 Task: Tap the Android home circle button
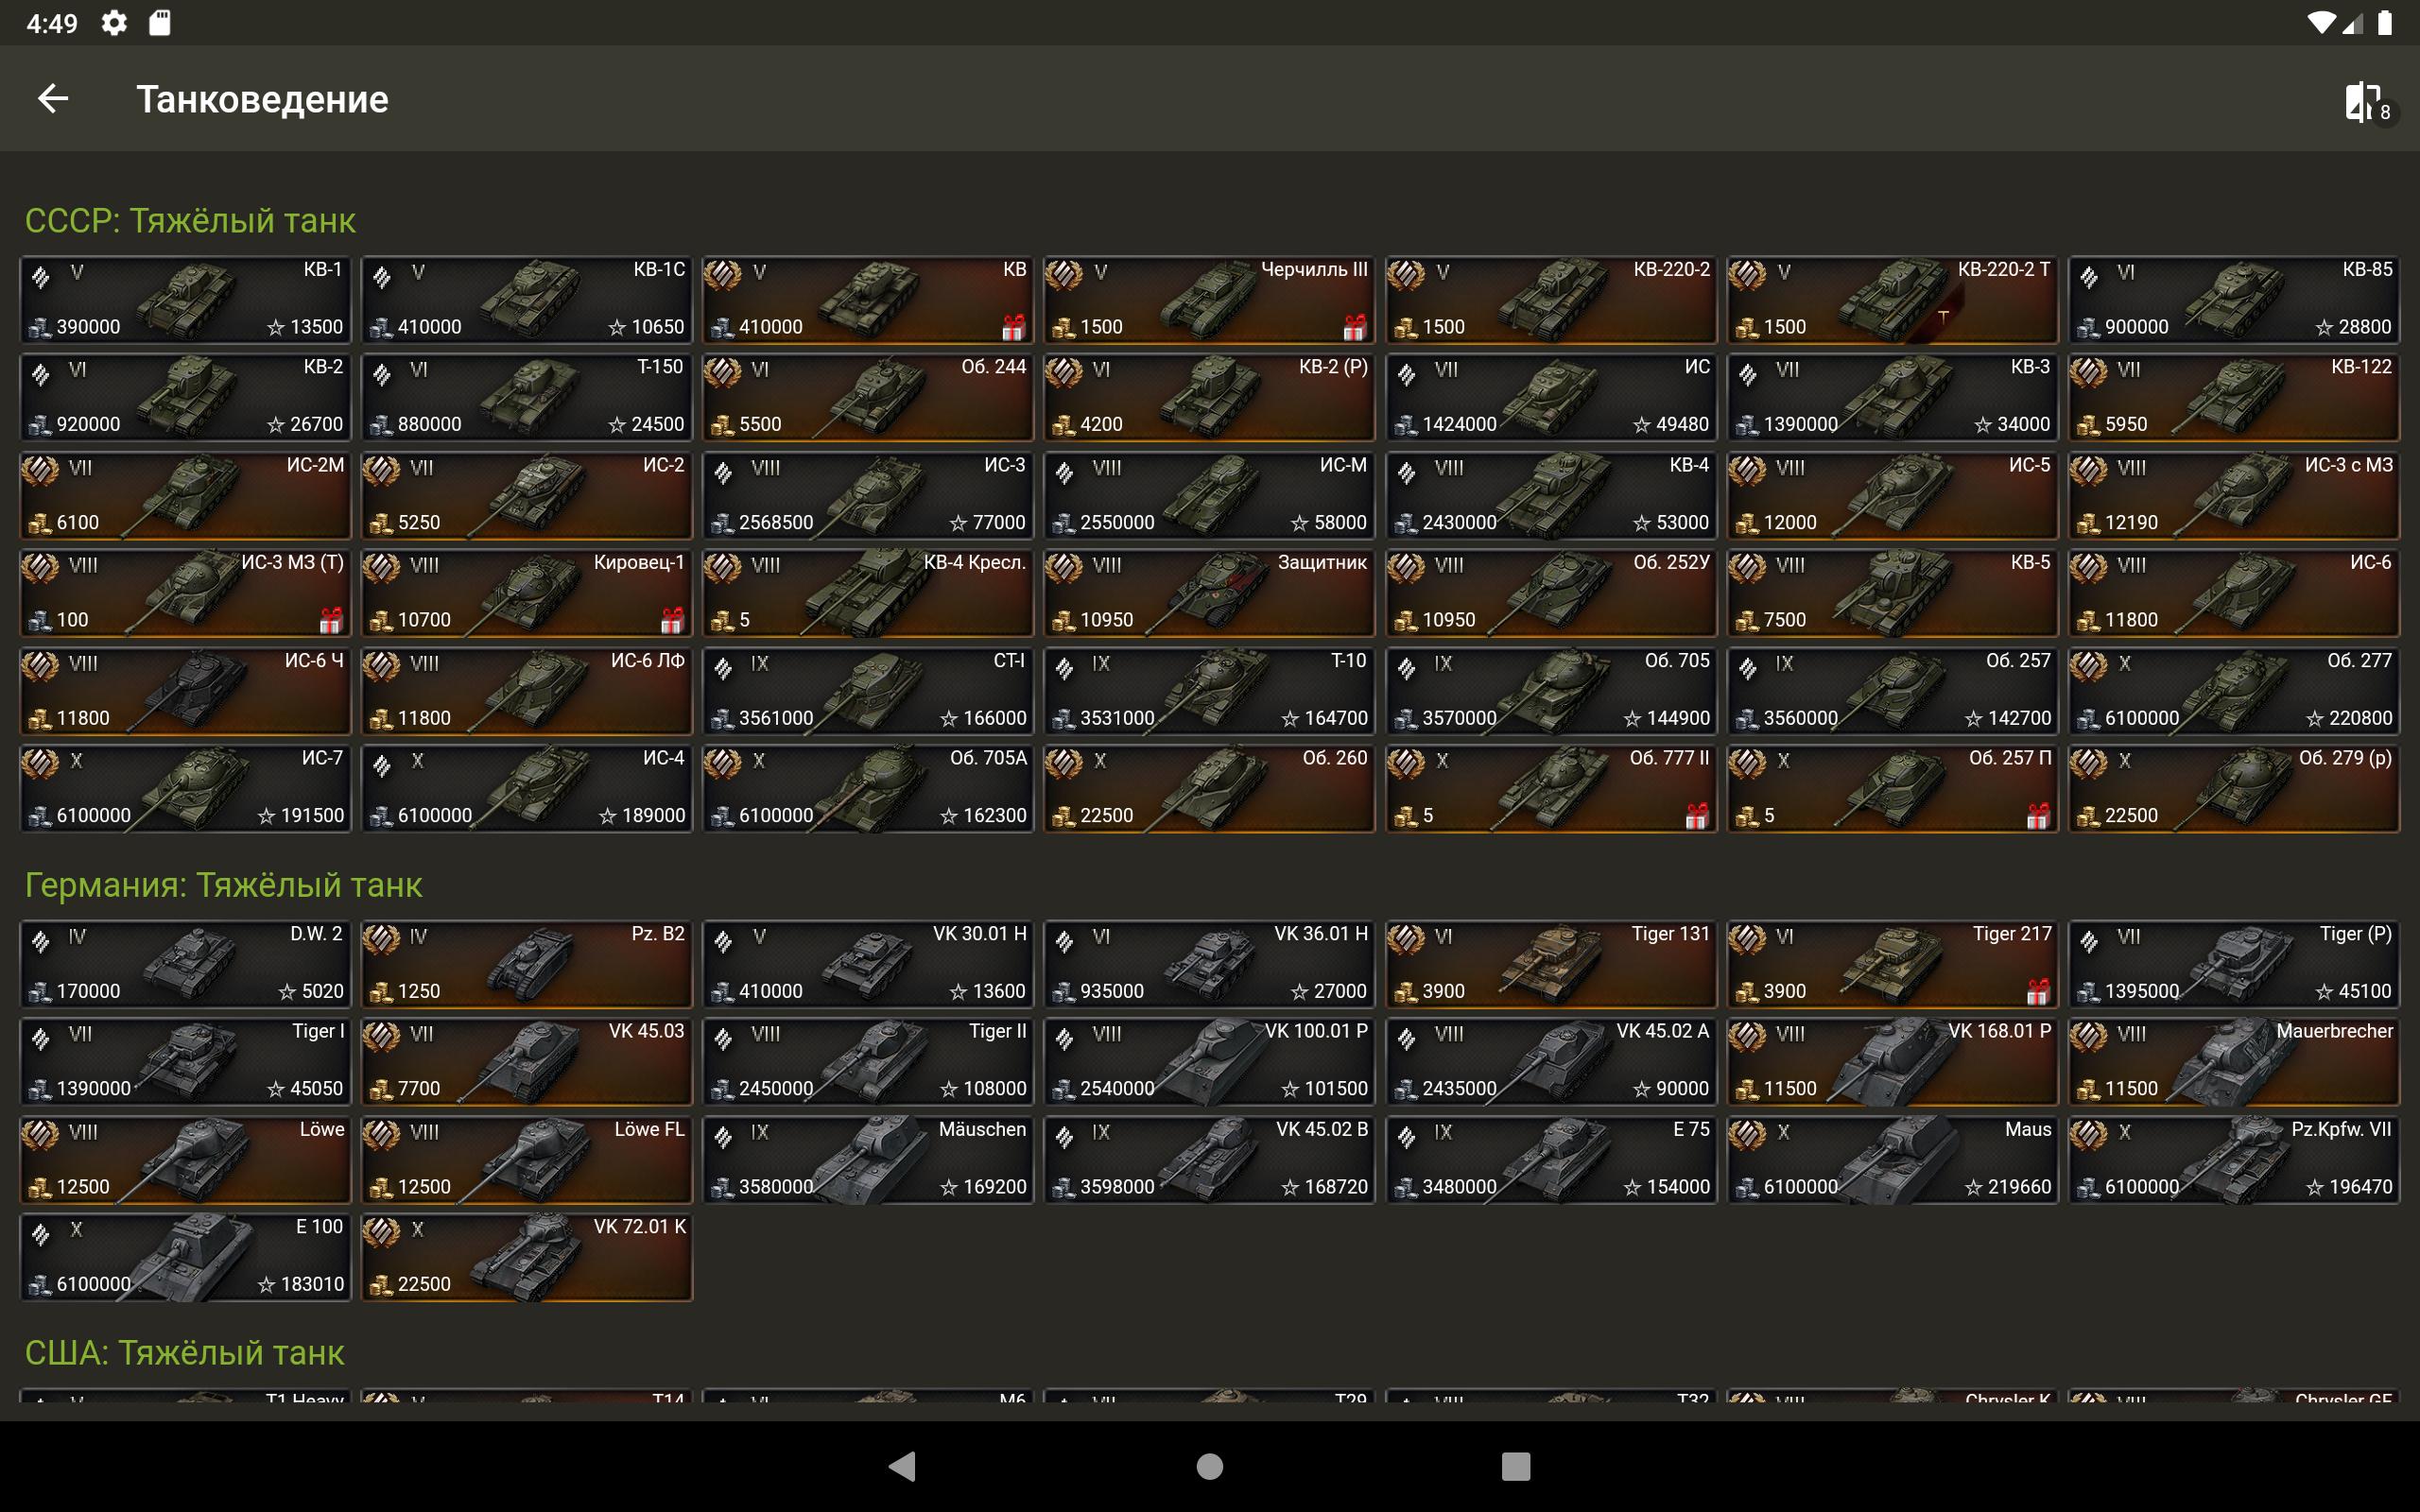pos(1210,1466)
